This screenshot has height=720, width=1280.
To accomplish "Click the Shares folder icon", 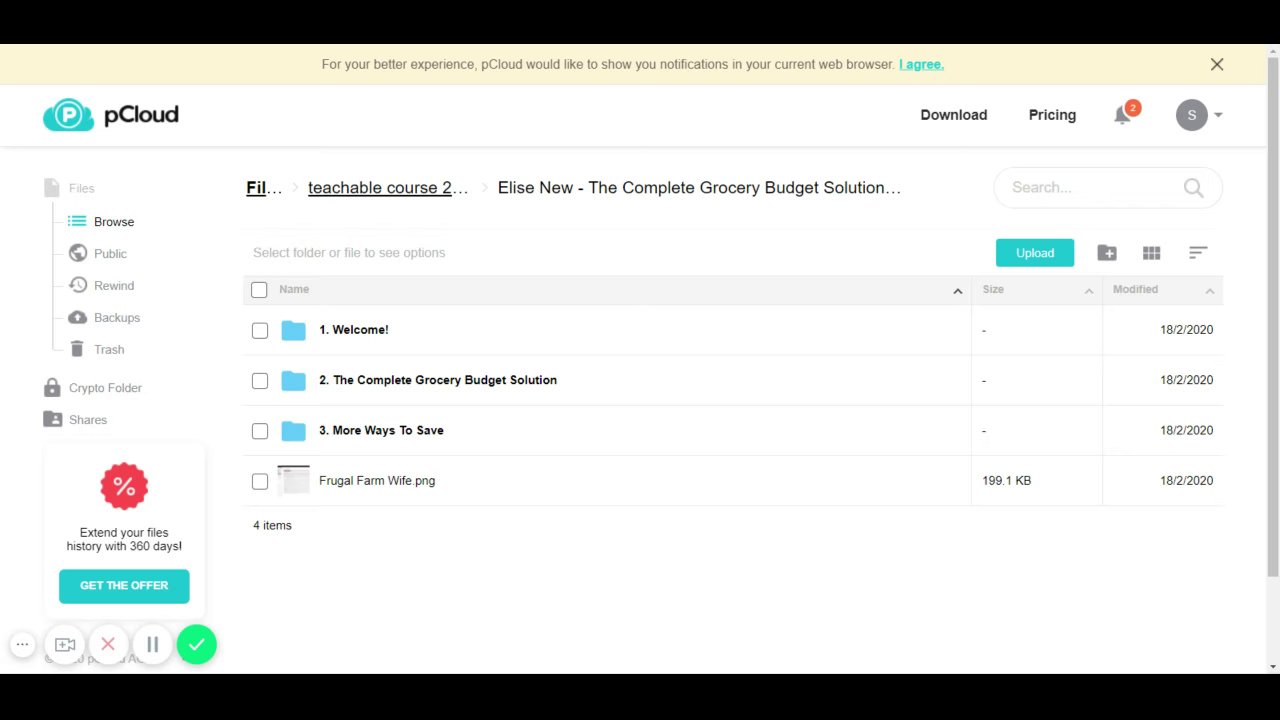I will tap(53, 419).
